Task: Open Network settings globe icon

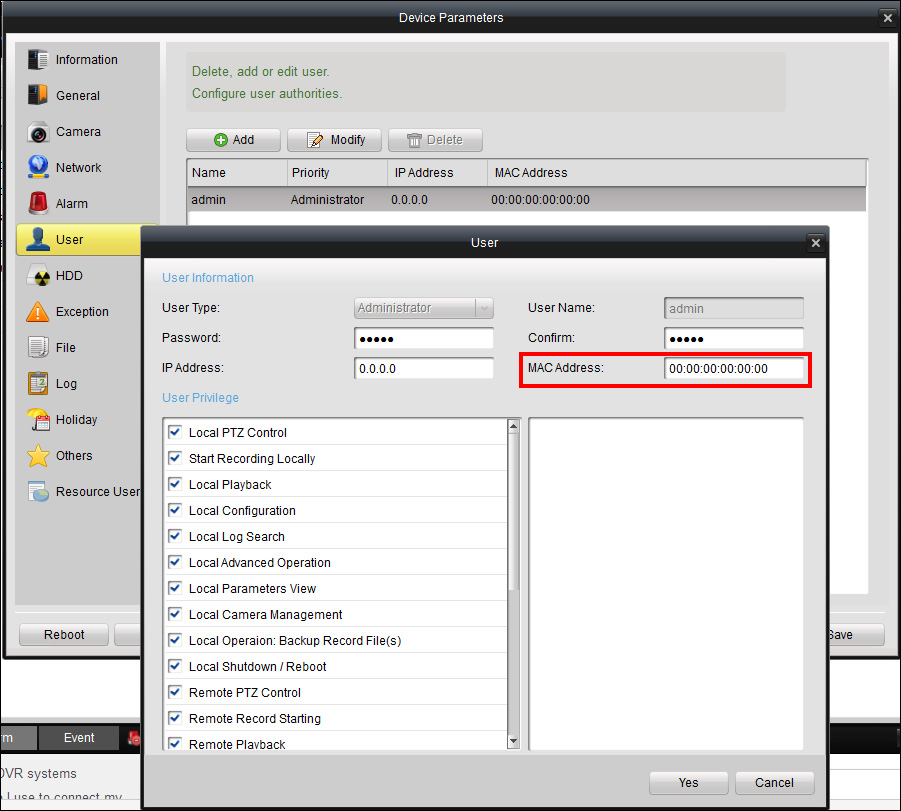Action: tap(38, 167)
